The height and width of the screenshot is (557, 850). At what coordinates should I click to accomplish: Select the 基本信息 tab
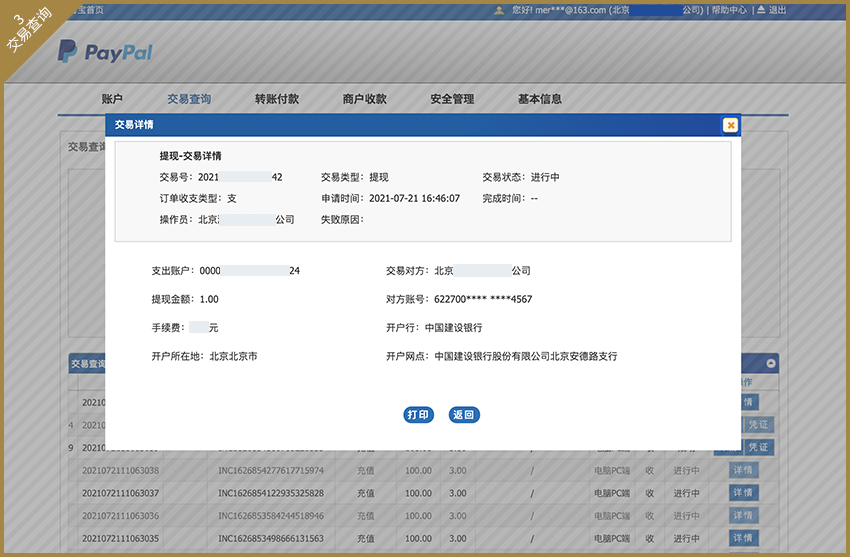click(539, 99)
